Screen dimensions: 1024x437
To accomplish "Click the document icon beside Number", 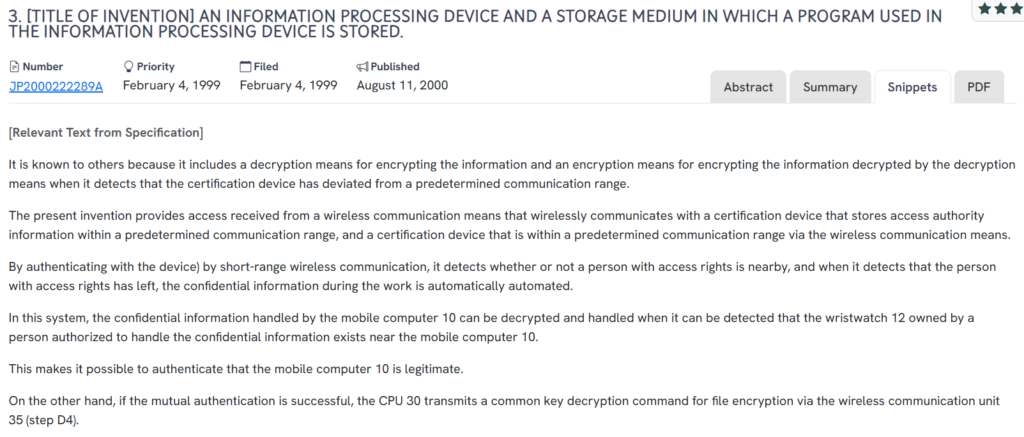I will coord(14,66).
